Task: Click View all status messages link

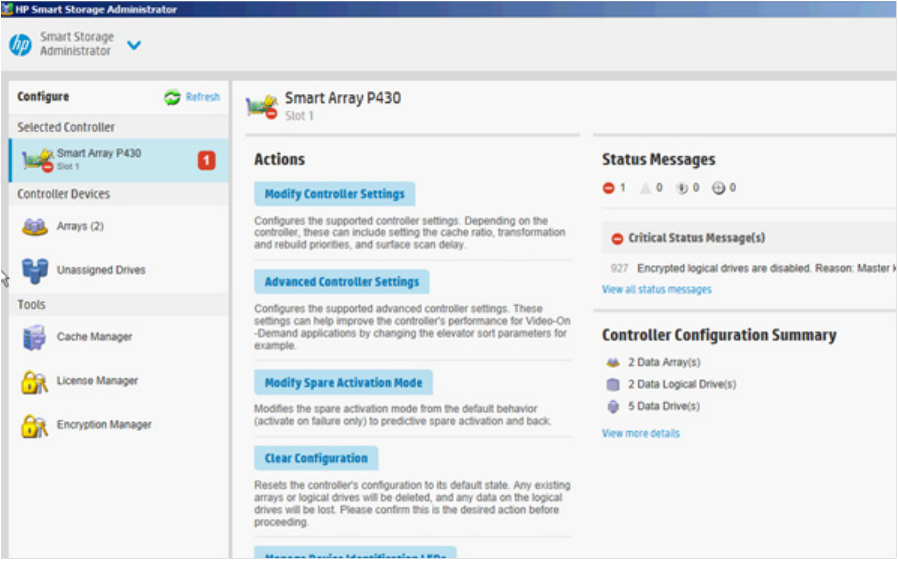Action: tap(656, 290)
